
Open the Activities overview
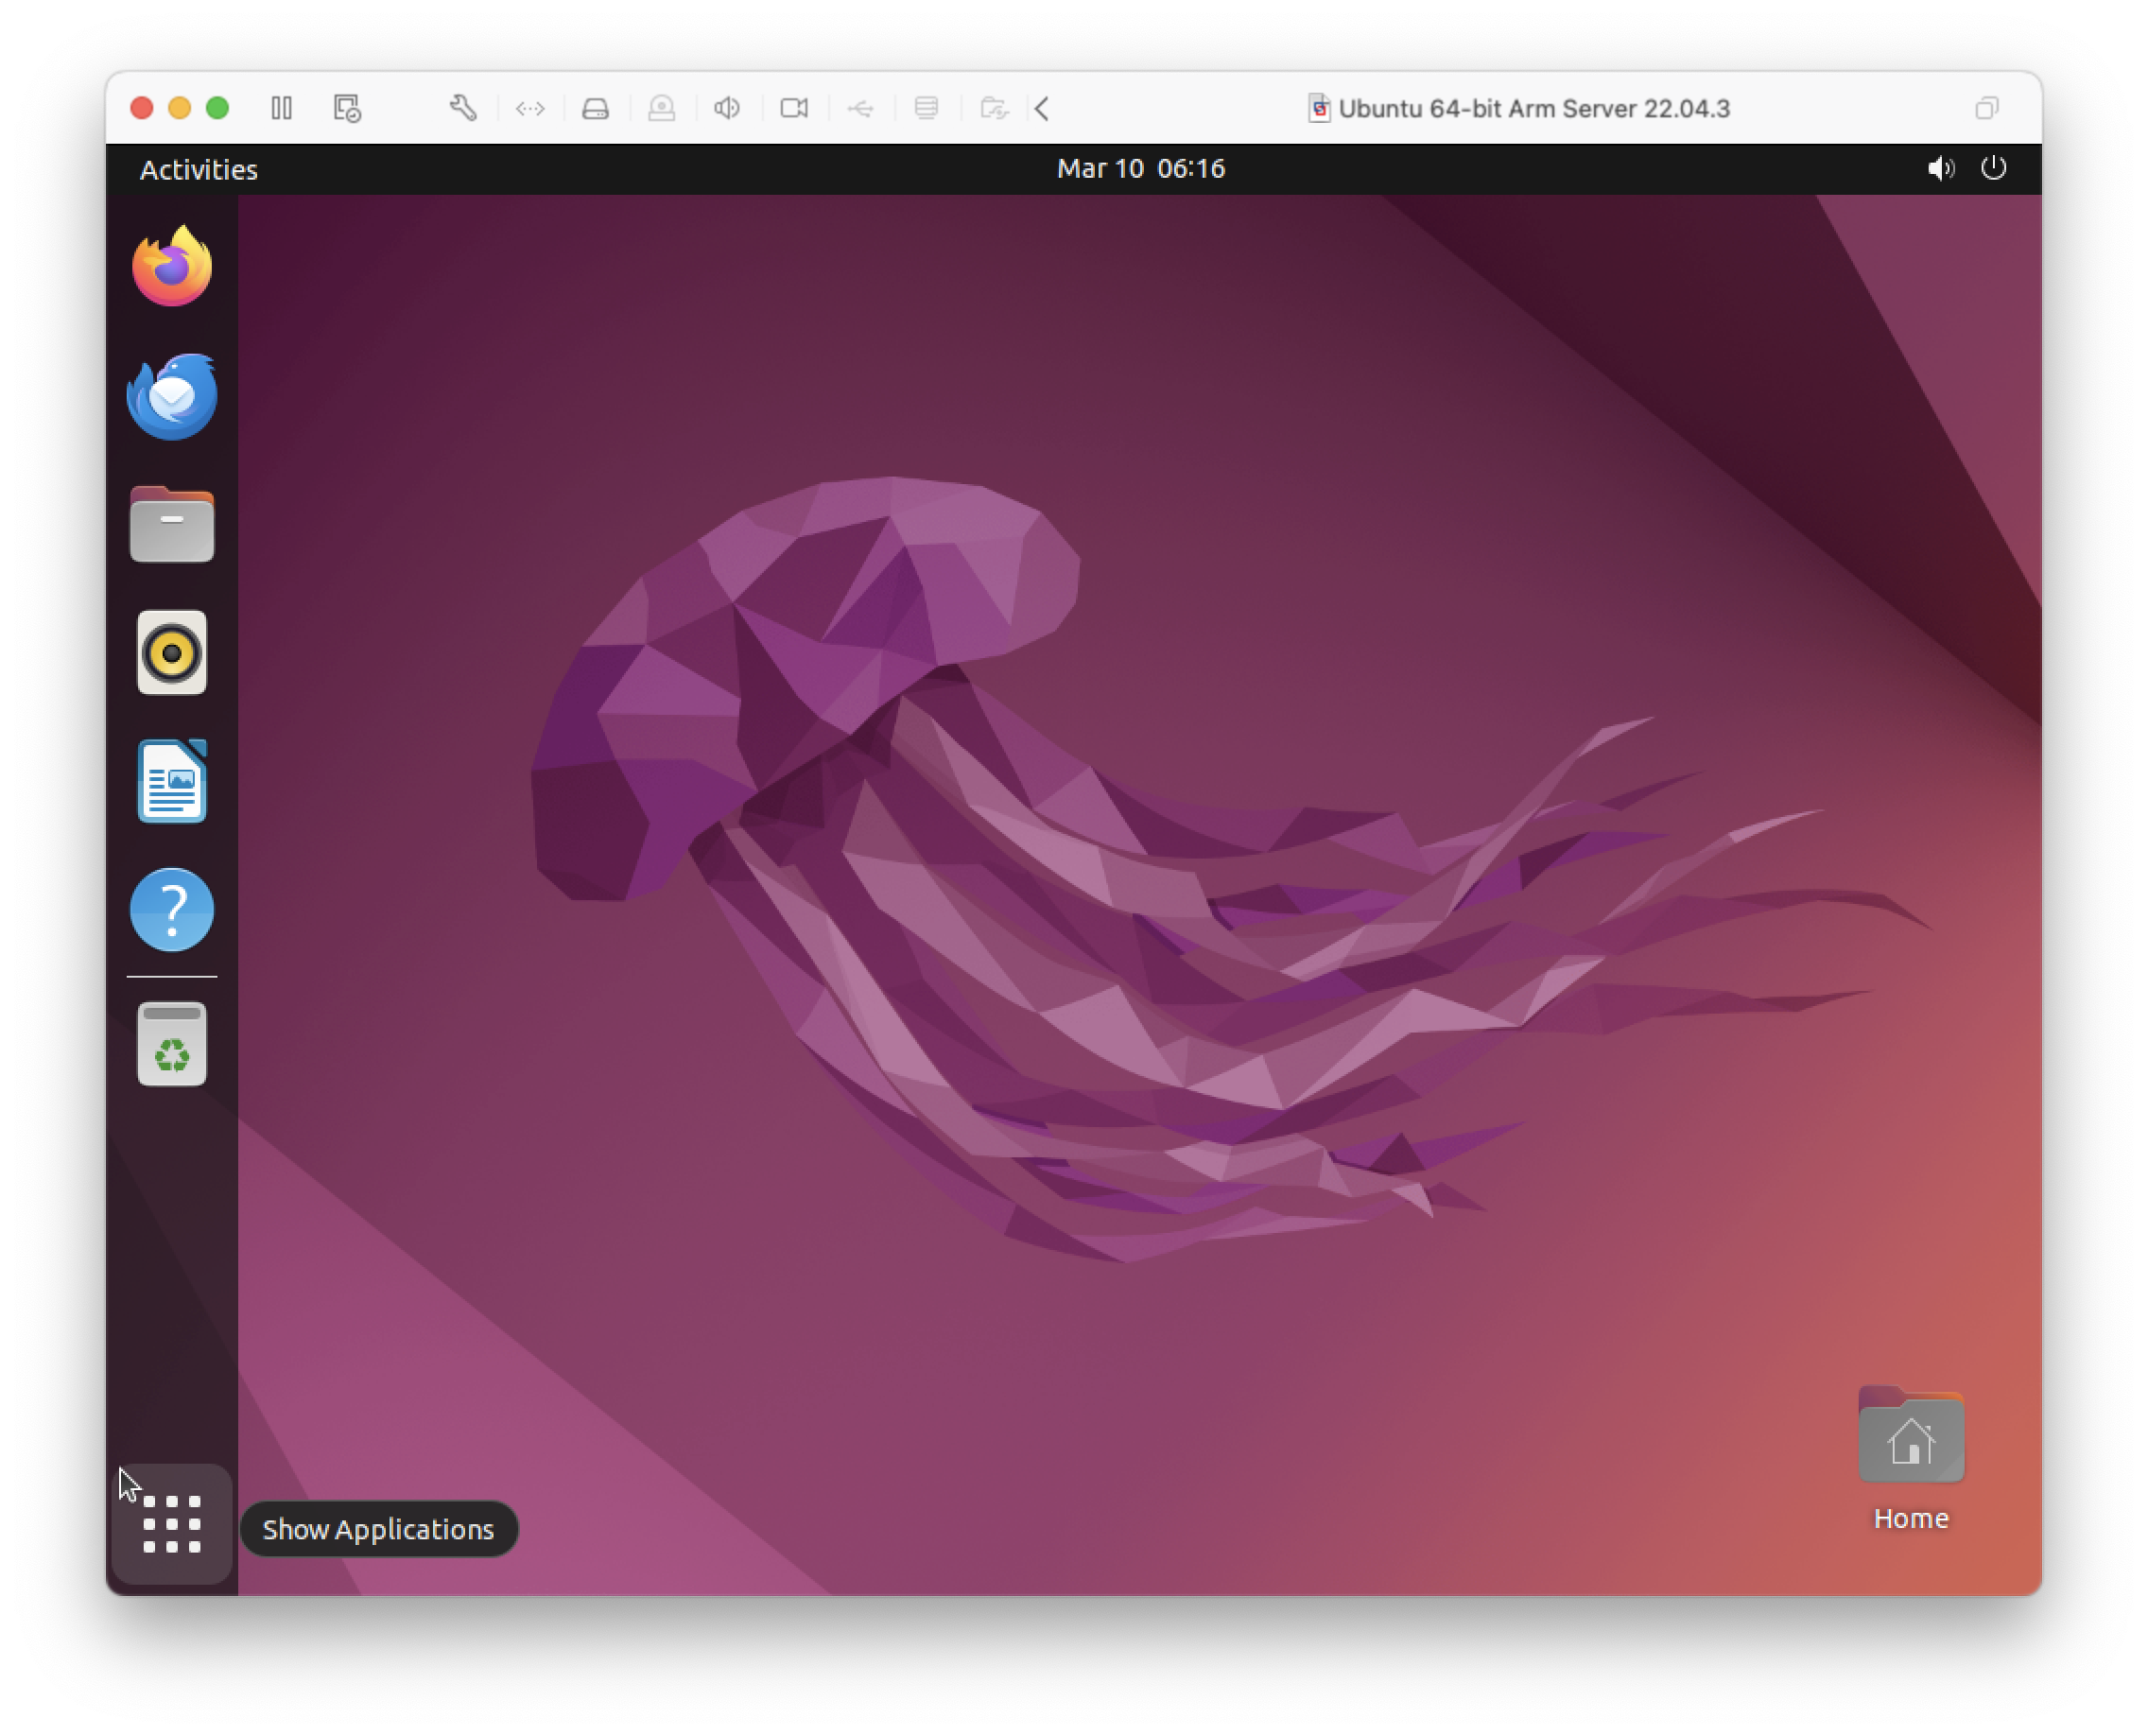click(198, 169)
